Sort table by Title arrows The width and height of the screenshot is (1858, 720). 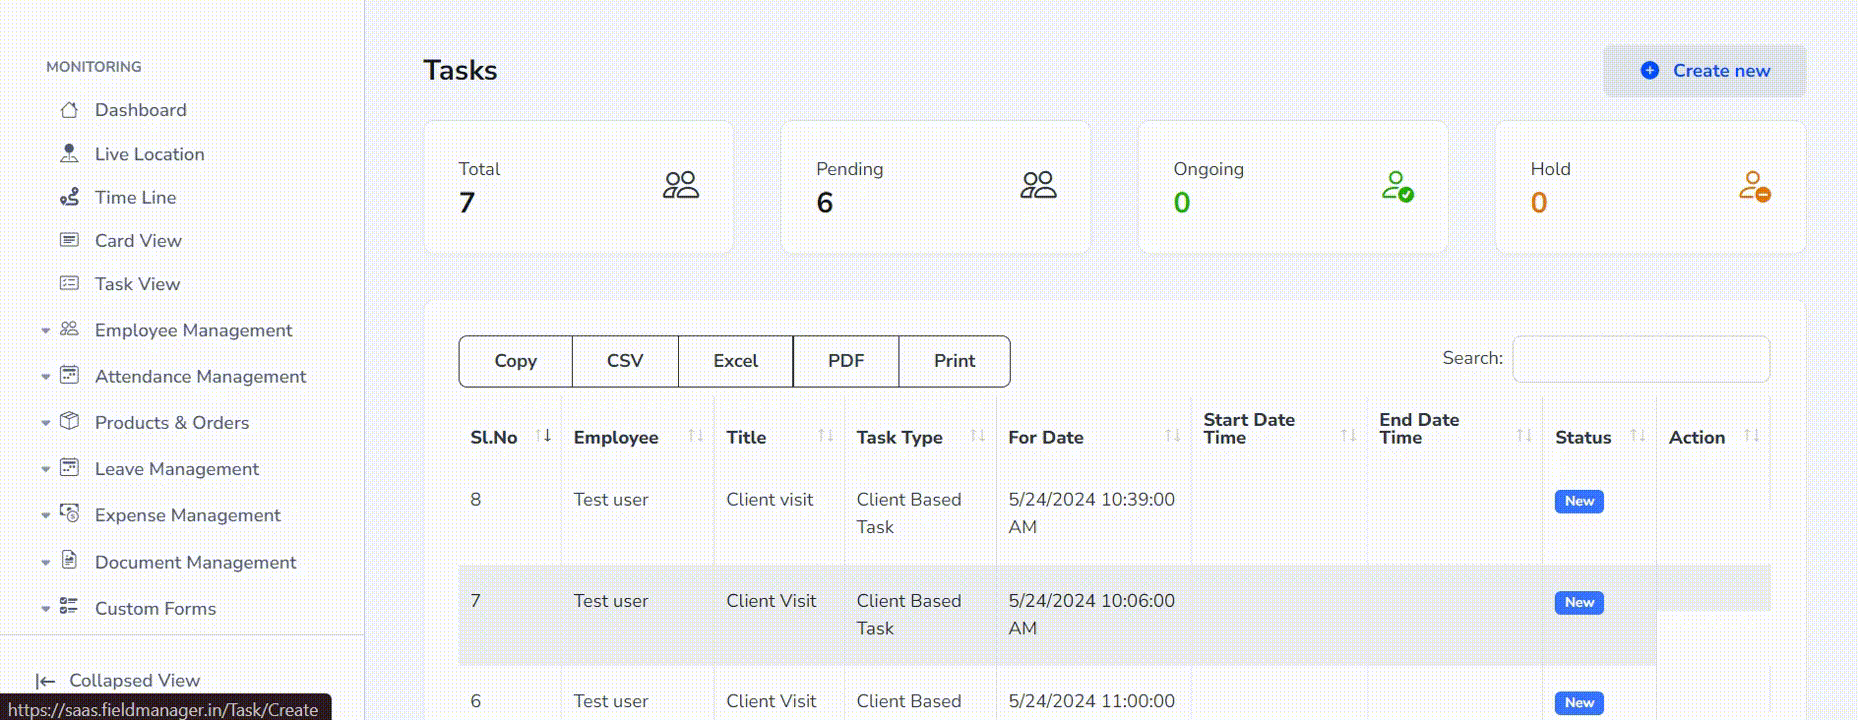[825, 435]
